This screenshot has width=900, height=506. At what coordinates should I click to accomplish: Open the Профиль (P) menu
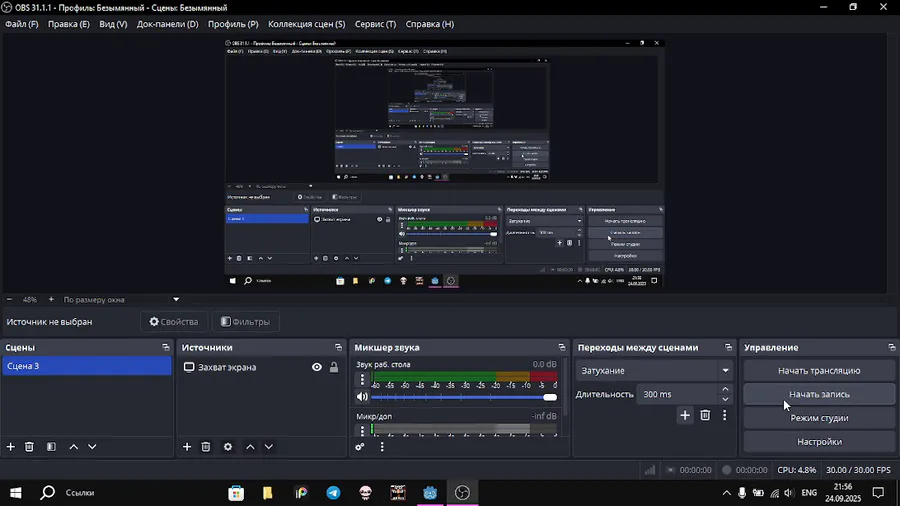pyautogui.click(x=233, y=24)
